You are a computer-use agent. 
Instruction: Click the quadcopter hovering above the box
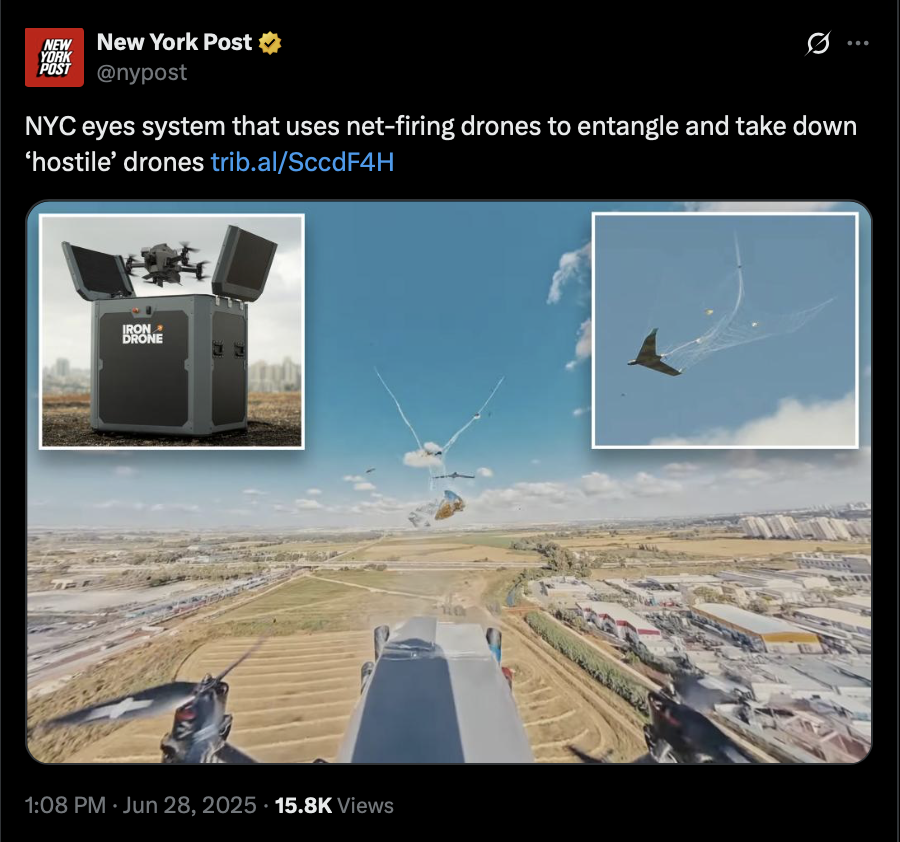pos(166,264)
